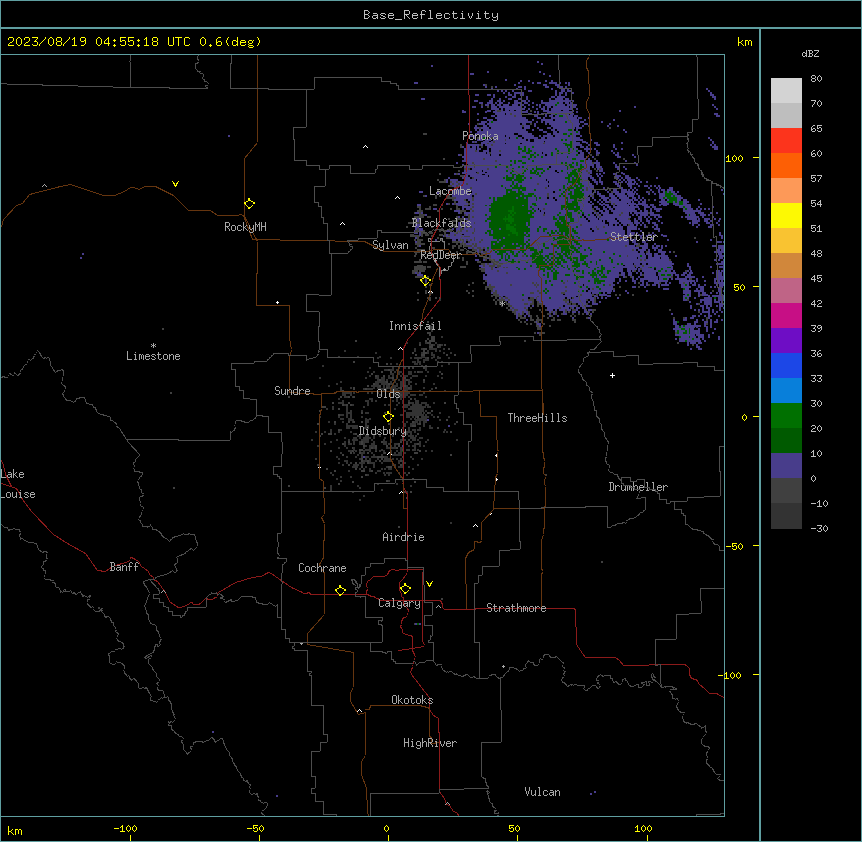Click the Sundre town label
This screenshot has width=862, height=842.
click(x=292, y=391)
